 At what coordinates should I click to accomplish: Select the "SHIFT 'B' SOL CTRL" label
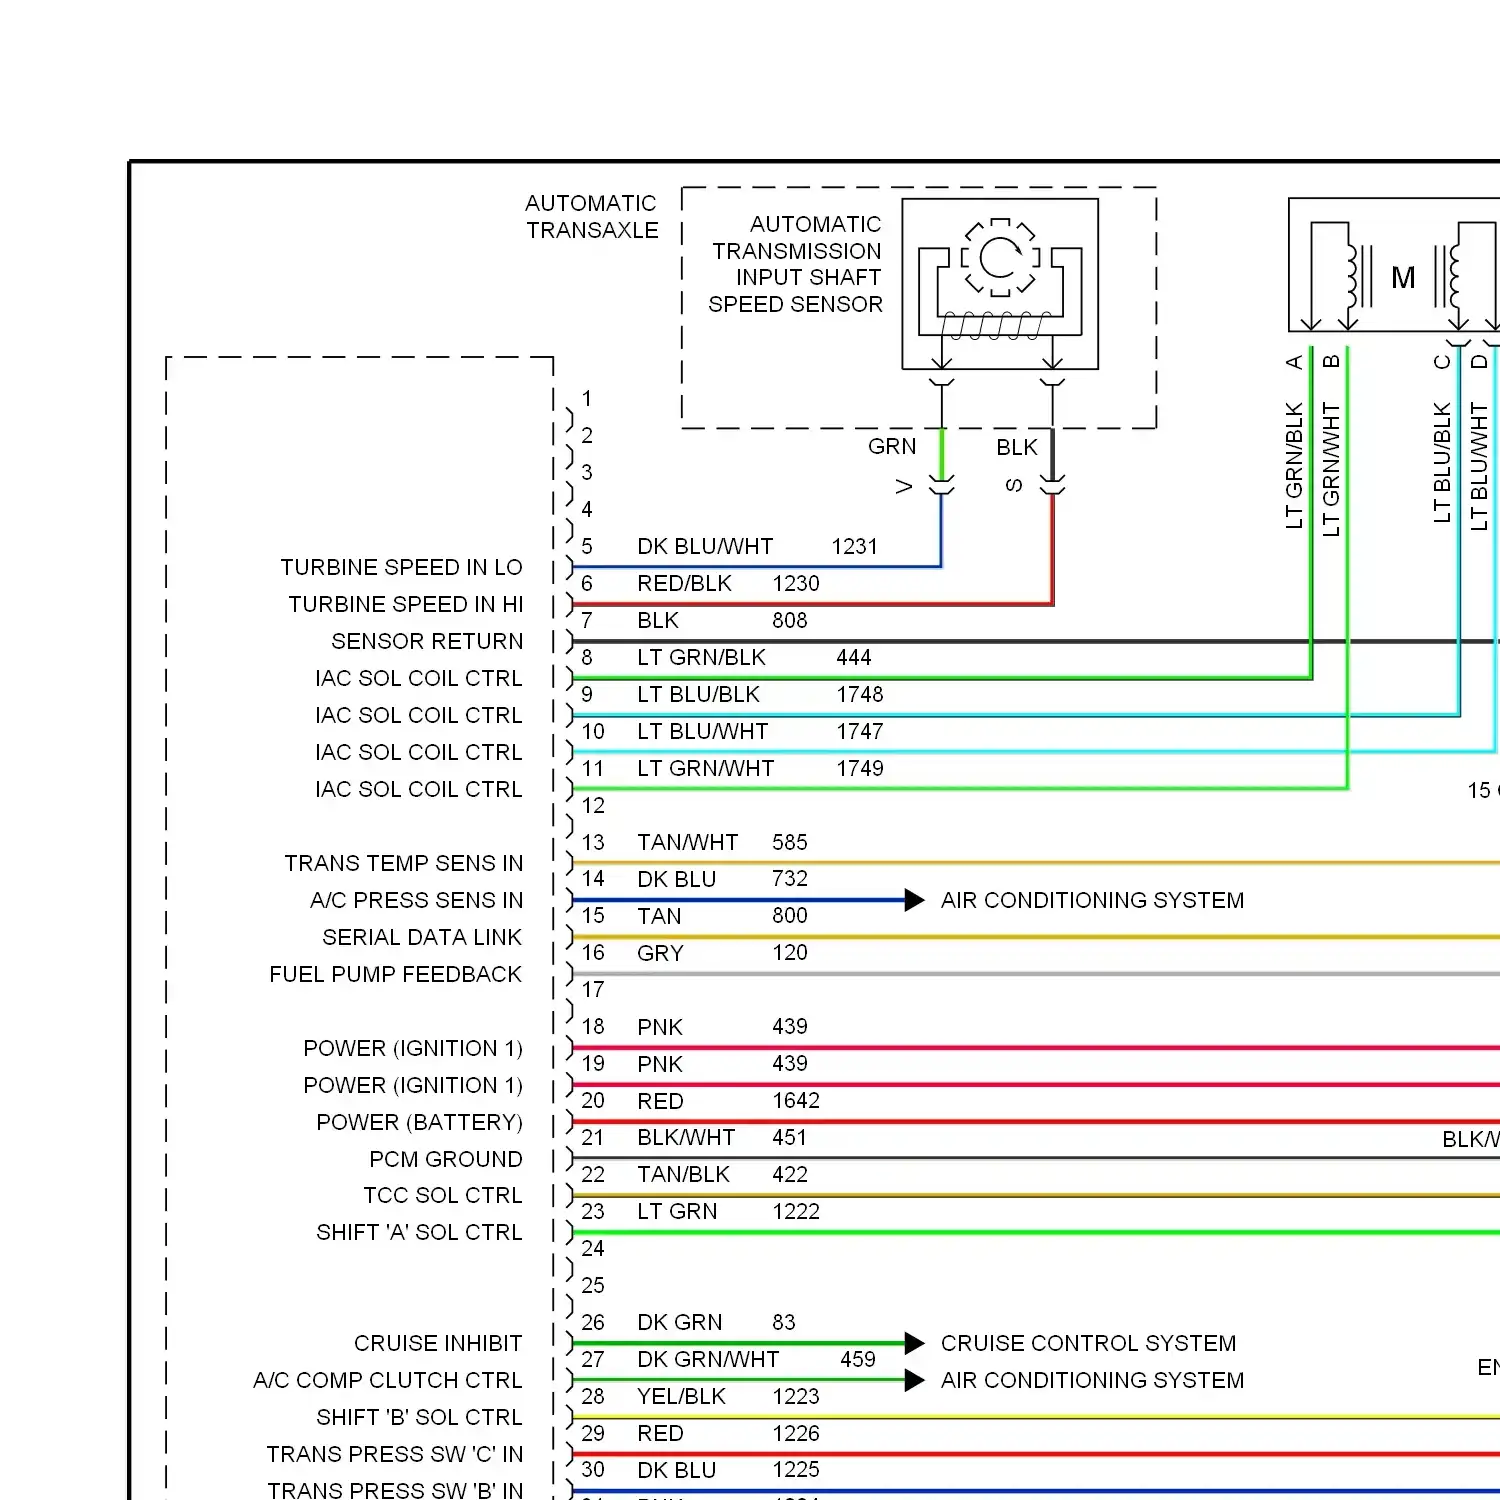click(419, 1417)
